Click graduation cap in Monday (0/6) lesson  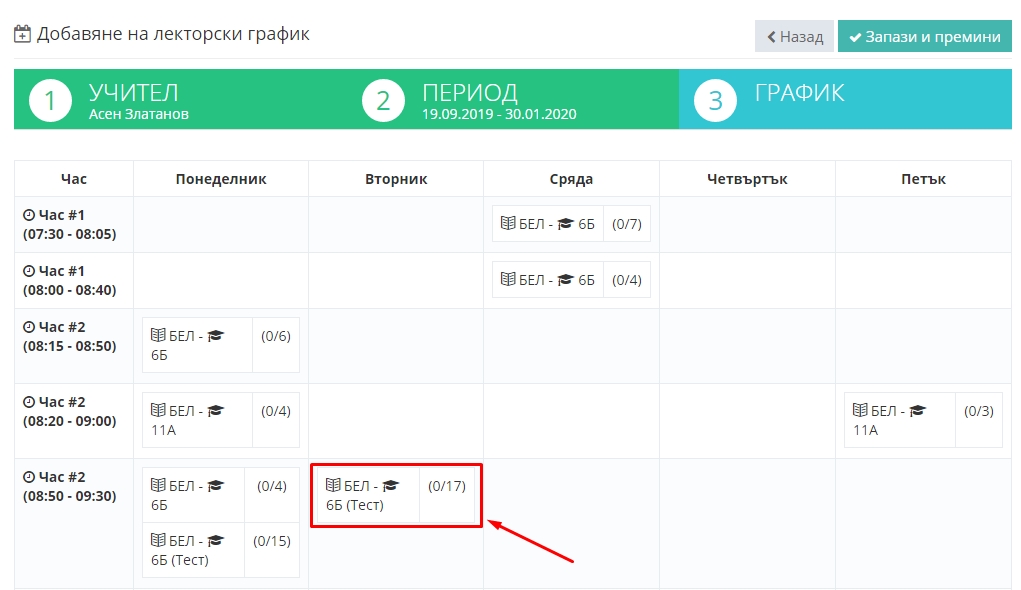pos(216,336)
